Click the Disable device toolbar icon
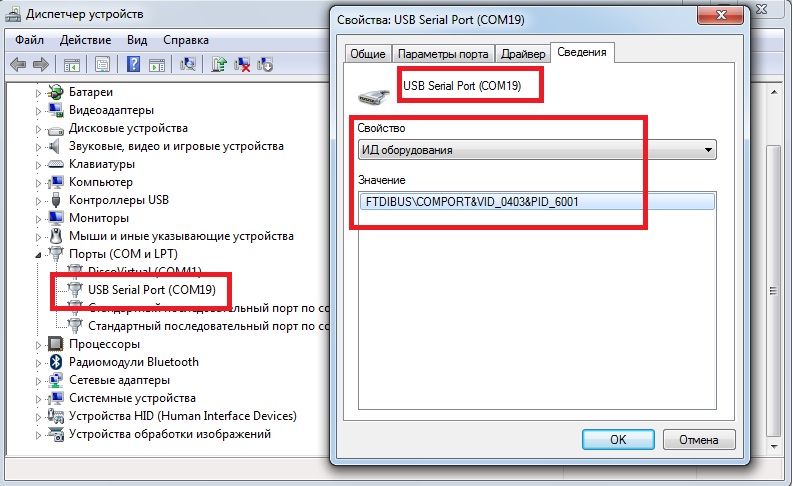 265,64
